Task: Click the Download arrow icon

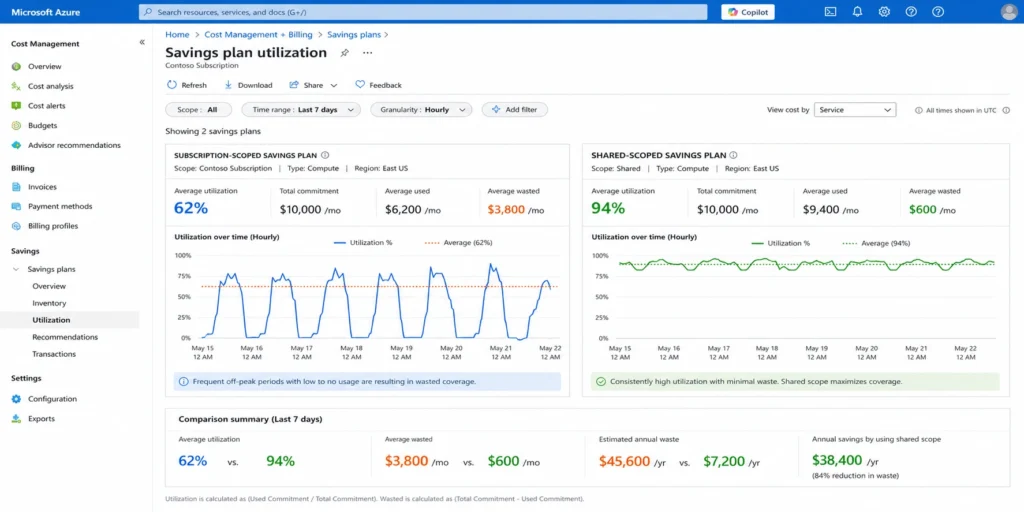Action: pyautogui.click(x=229, y=85)
